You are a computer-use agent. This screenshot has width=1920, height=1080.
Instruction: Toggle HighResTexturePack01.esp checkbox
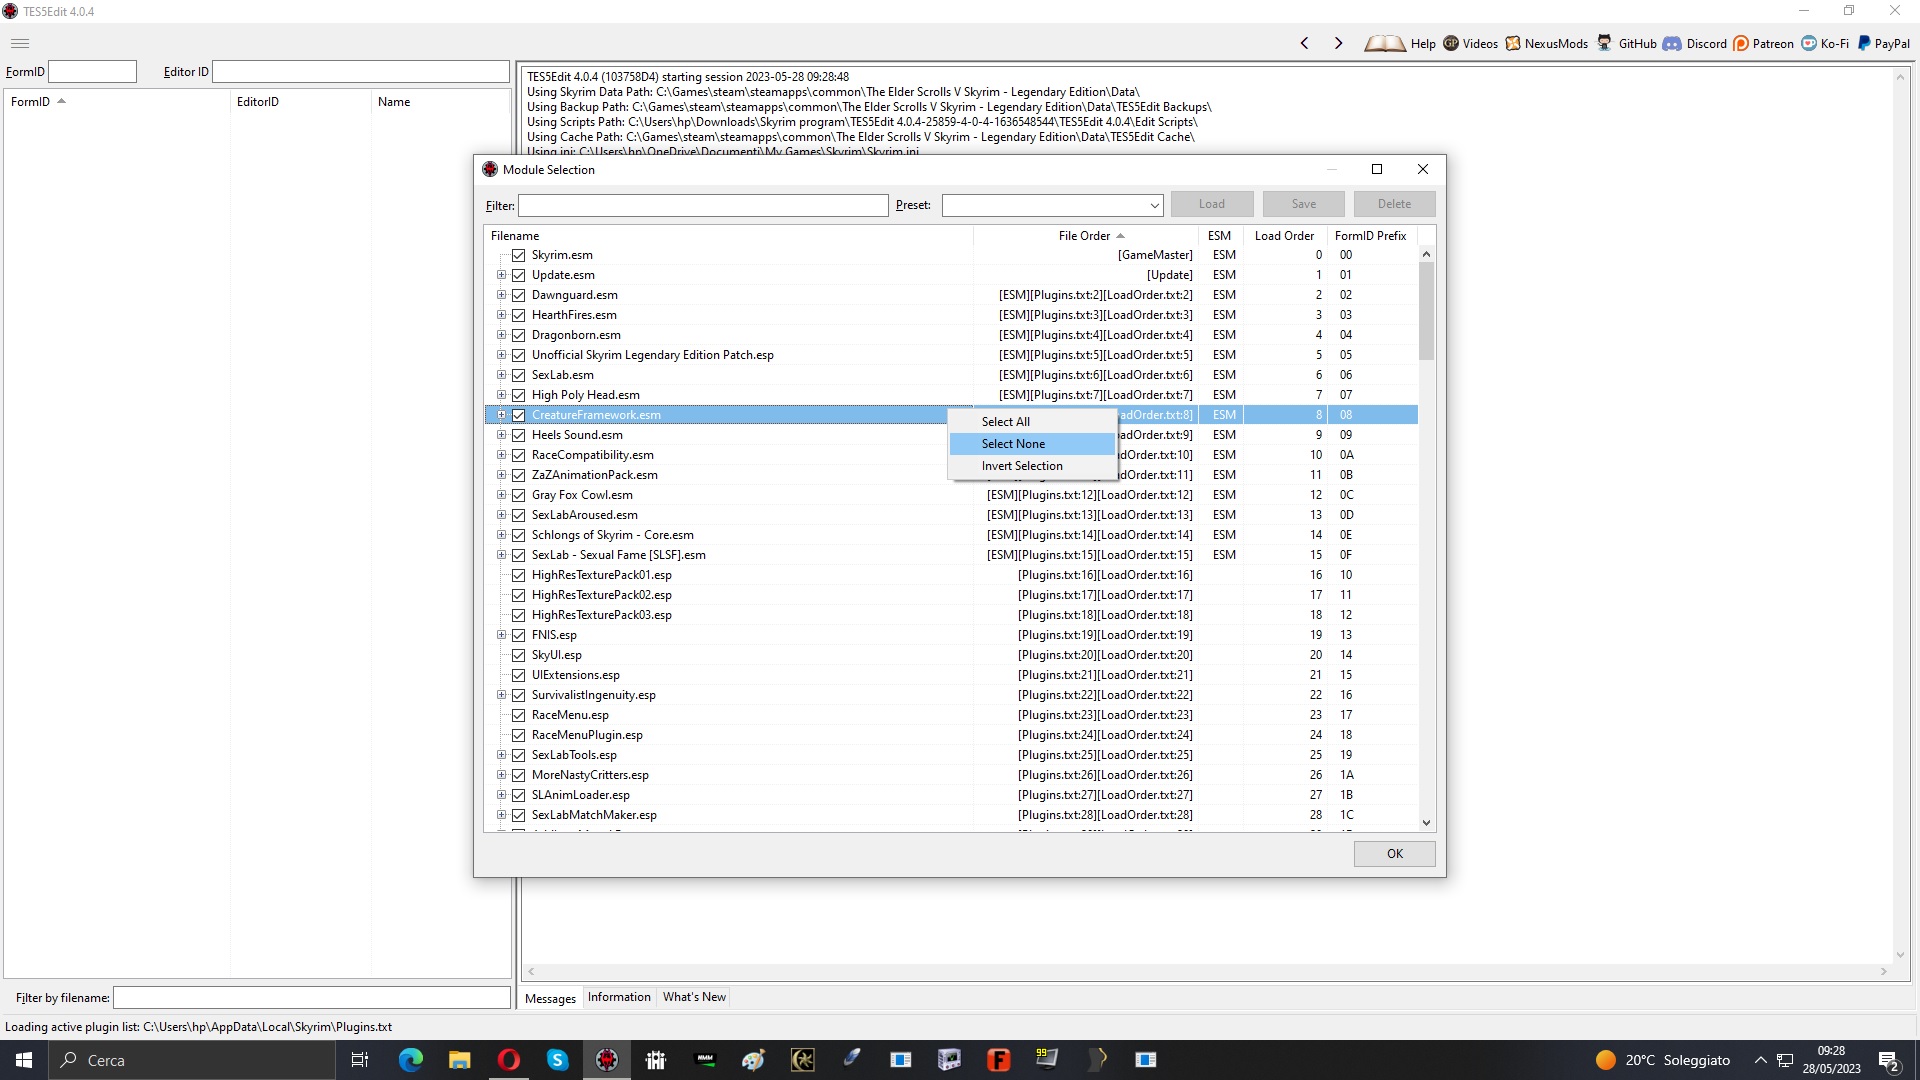pos(518,575)
